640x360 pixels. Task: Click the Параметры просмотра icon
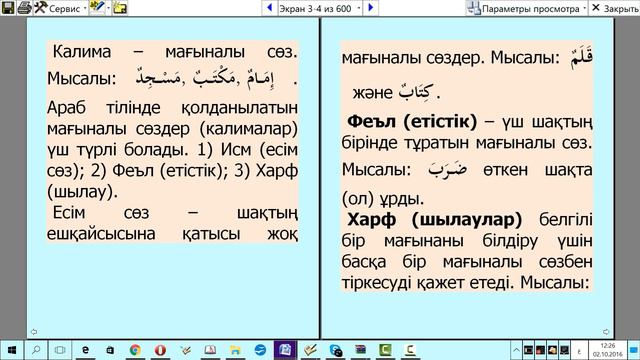click(474, 8)
